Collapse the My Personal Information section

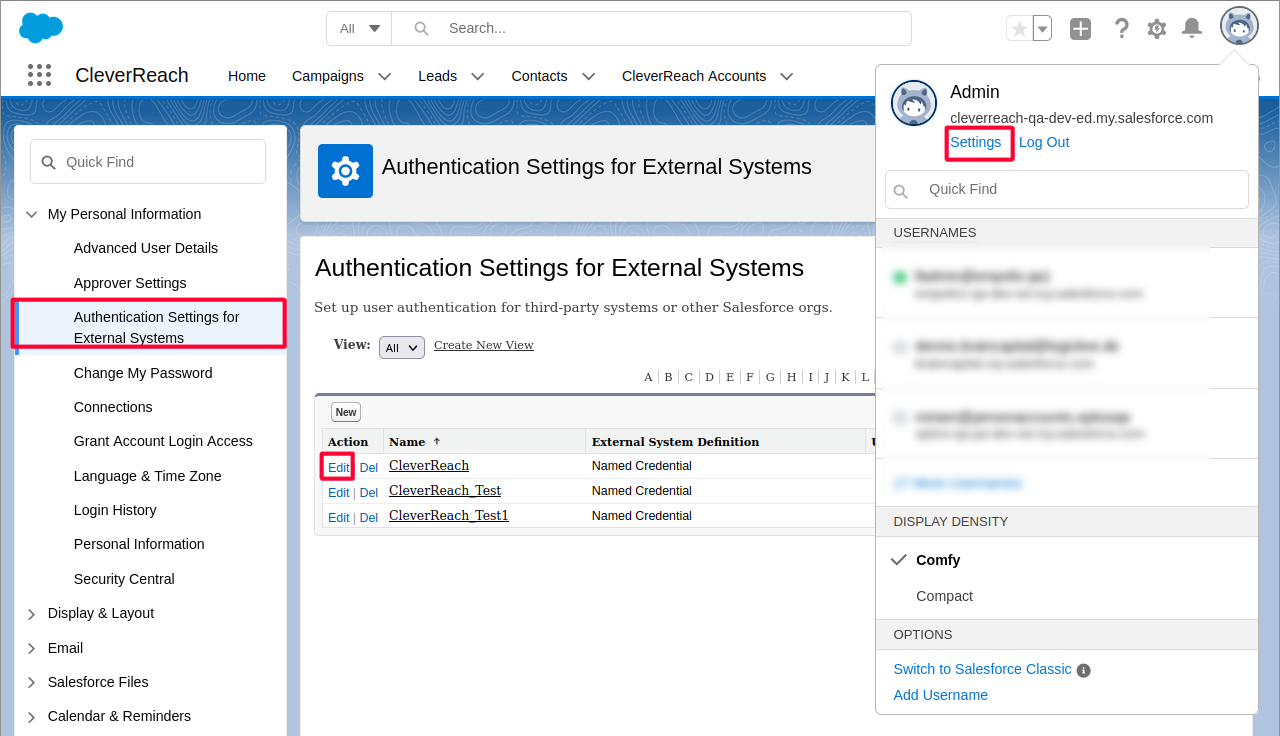[x=31, y=214]
